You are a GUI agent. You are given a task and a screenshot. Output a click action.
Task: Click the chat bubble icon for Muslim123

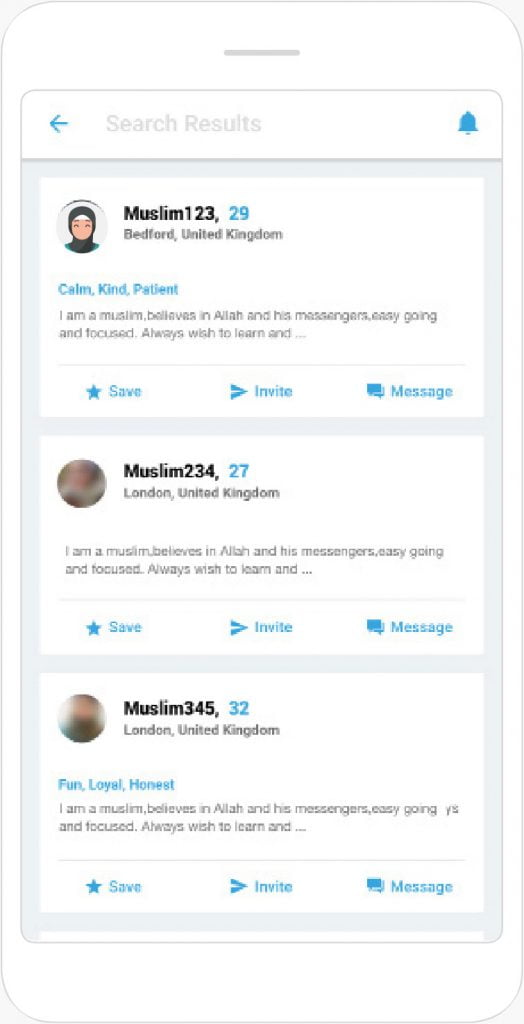tap(376, 392)
